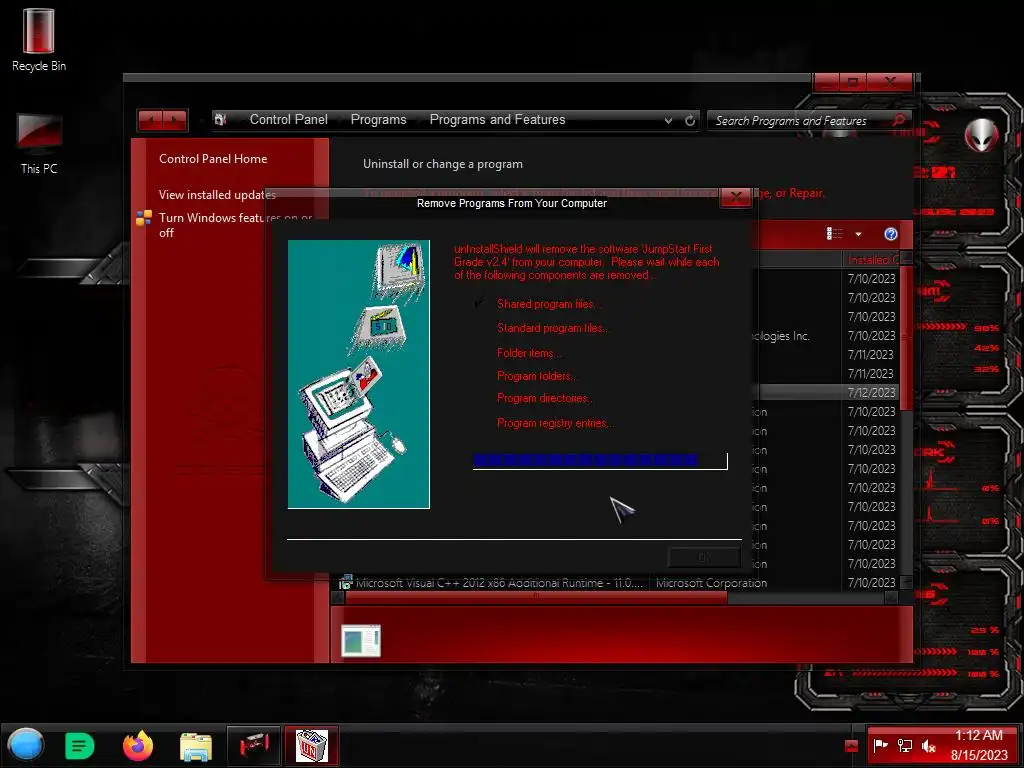The image size is (1024, 768).
Task: Click Program registry entries text
Action: [x=555, y=423]
